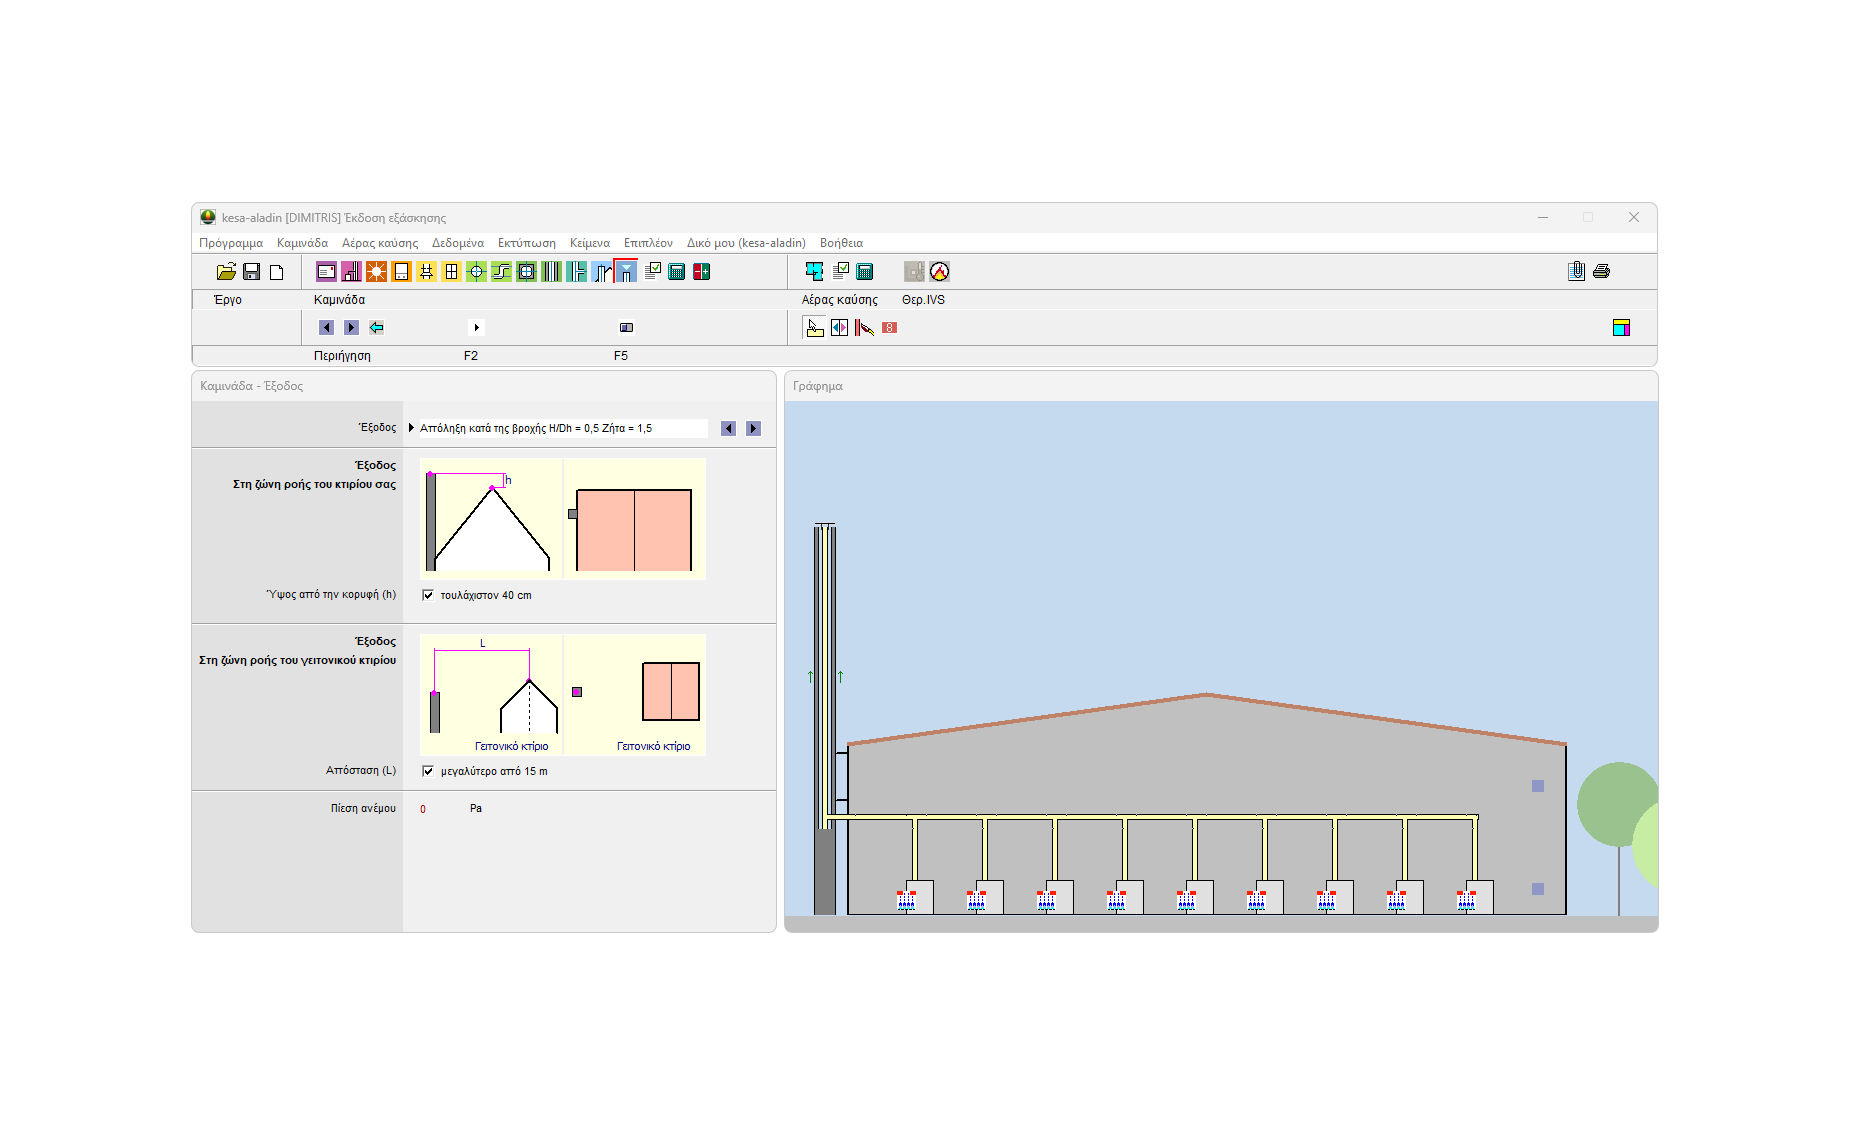This screenshot has width=1852, height=1134.
Task: Toggle 'μεγαλύτερο από 15 m' checkbox
Action: (x=428, y=771)
